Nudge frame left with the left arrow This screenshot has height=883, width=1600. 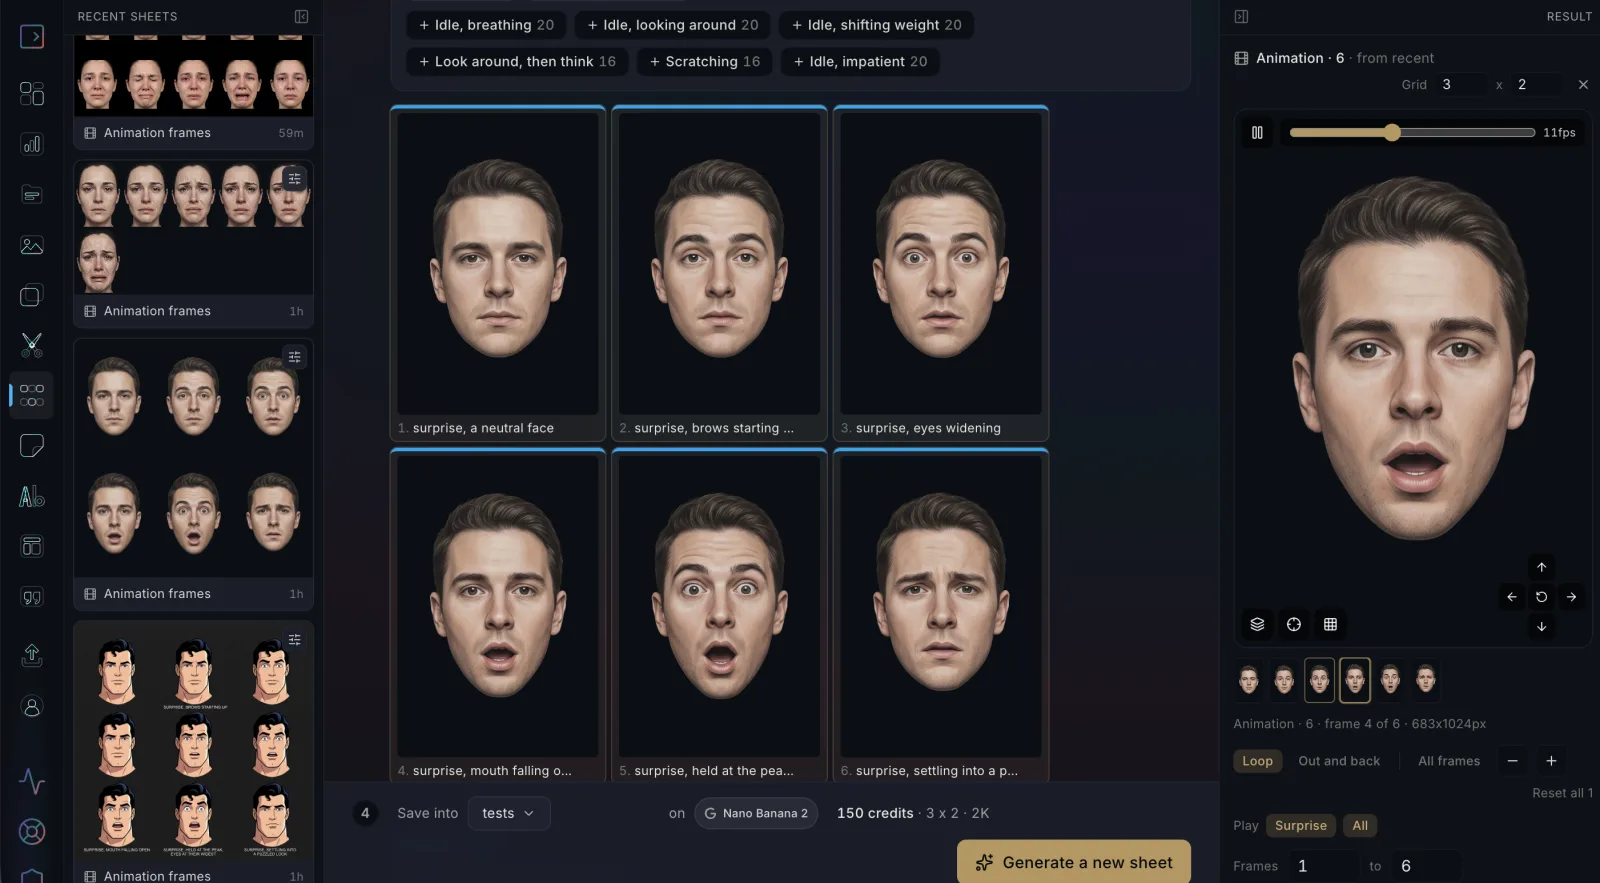click(x=1512, y=597)
